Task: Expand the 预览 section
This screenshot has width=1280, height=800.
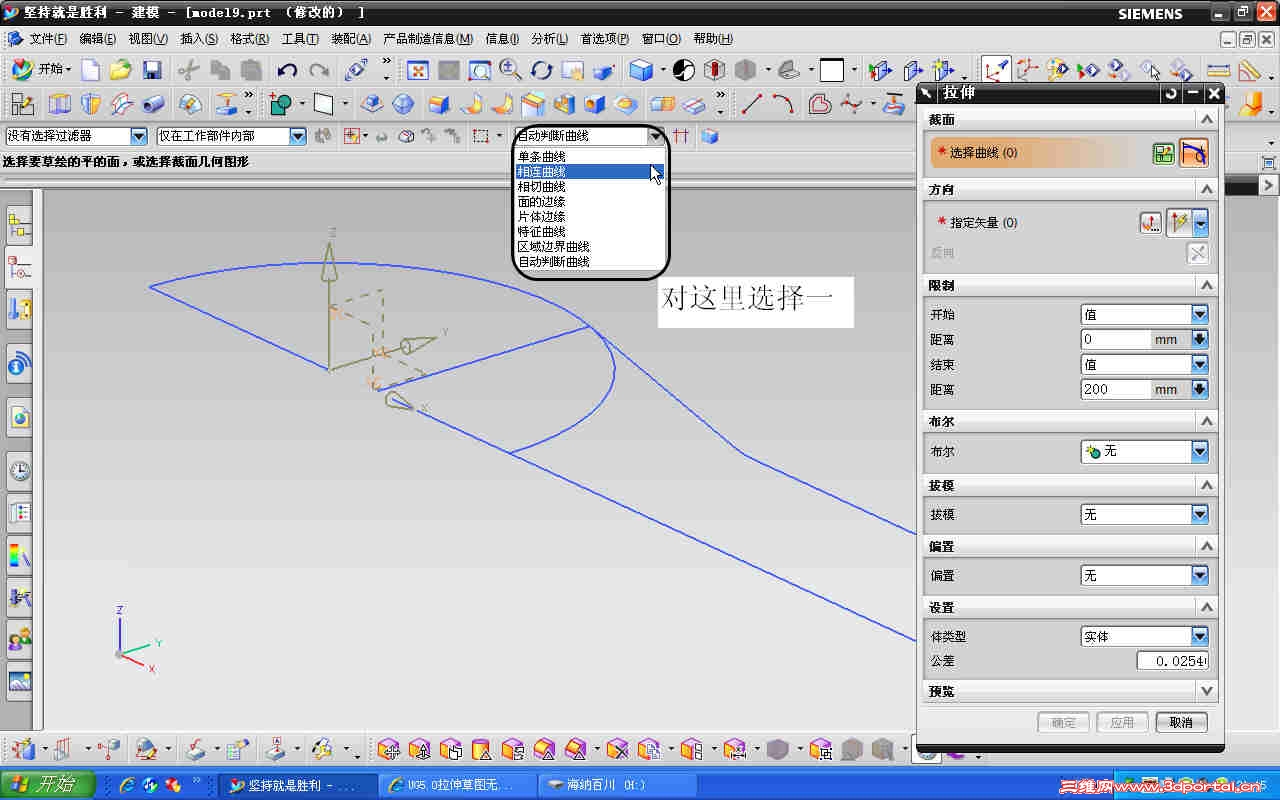Action: 1070,691
